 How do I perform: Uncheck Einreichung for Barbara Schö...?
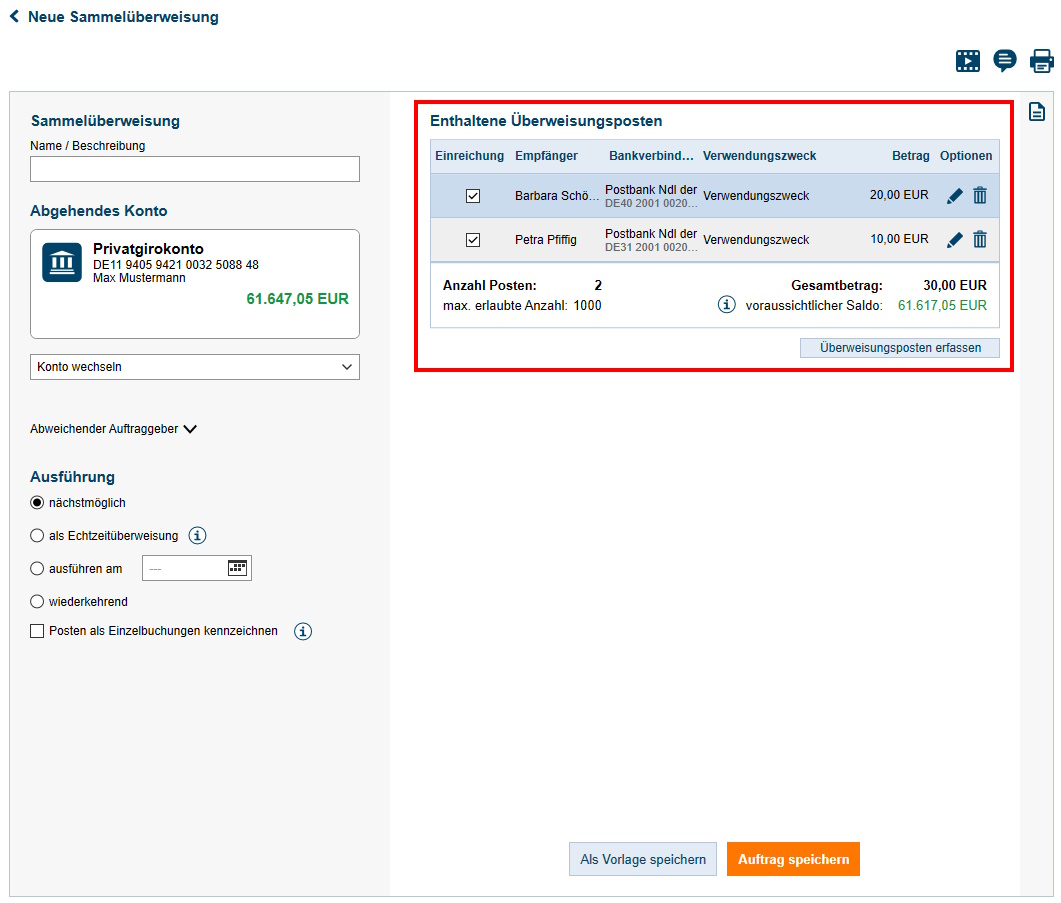[x=473, y=196]
